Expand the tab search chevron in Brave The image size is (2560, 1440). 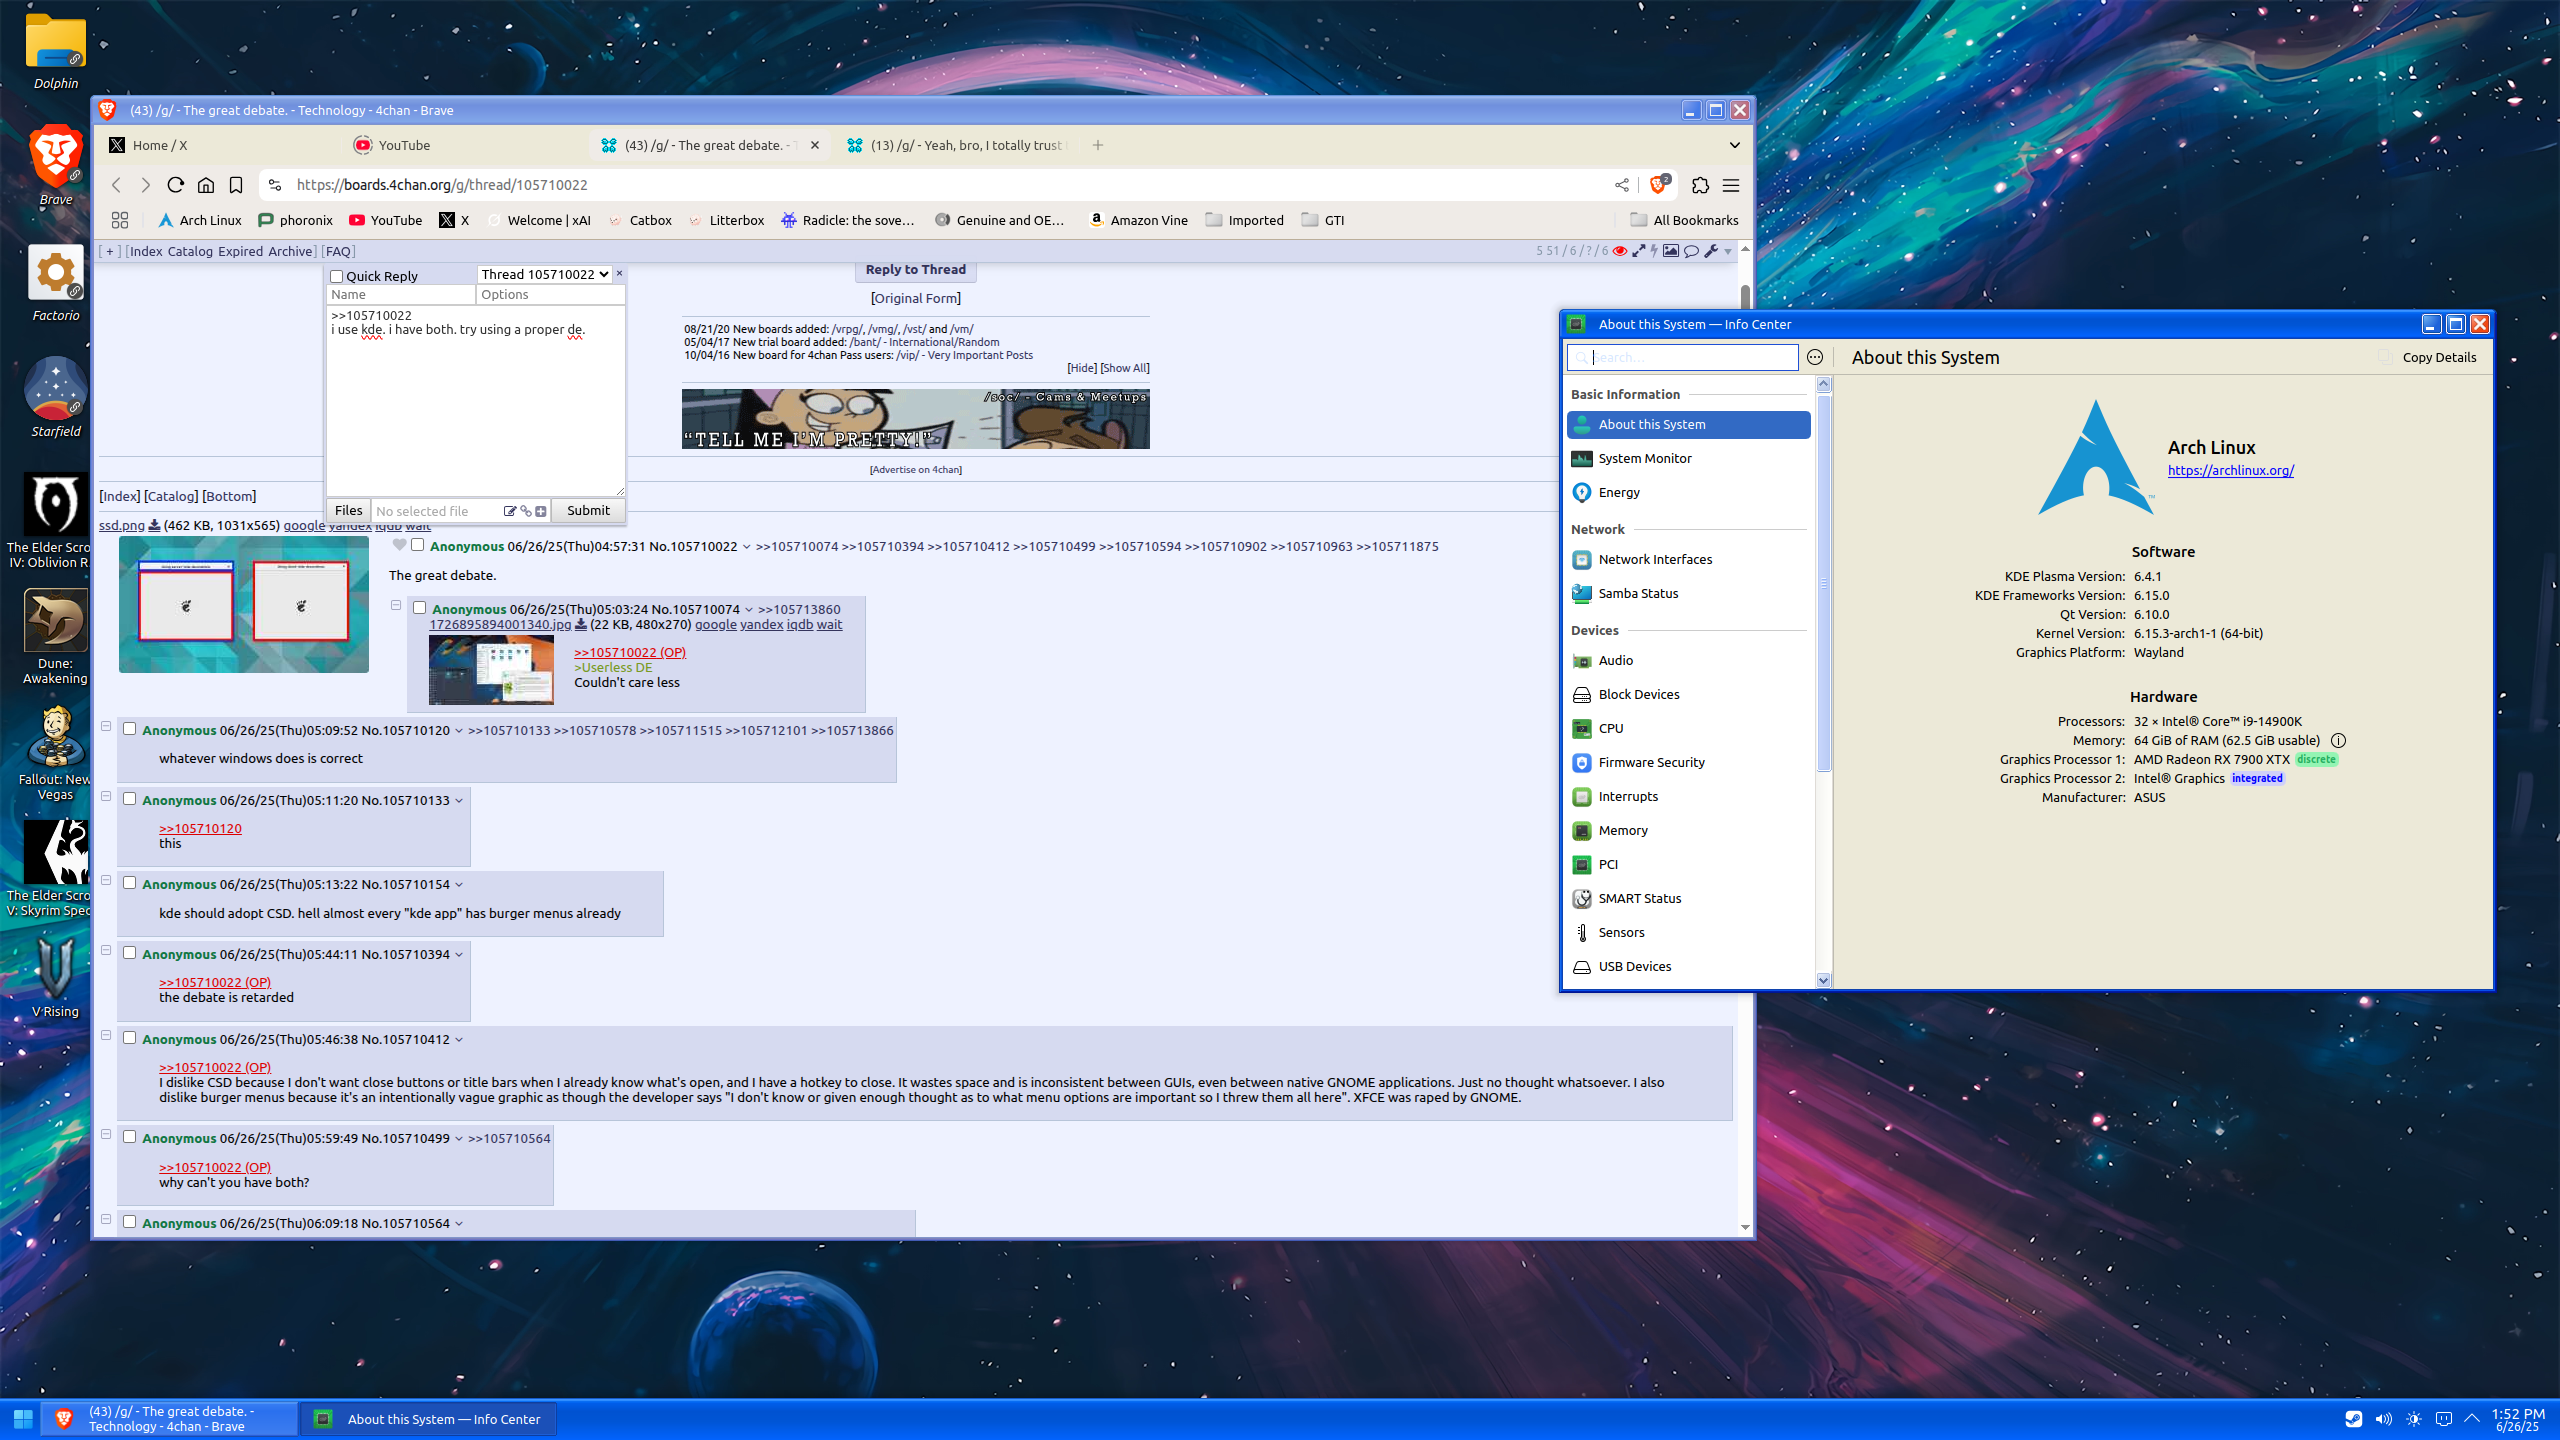click(1735, 145)
